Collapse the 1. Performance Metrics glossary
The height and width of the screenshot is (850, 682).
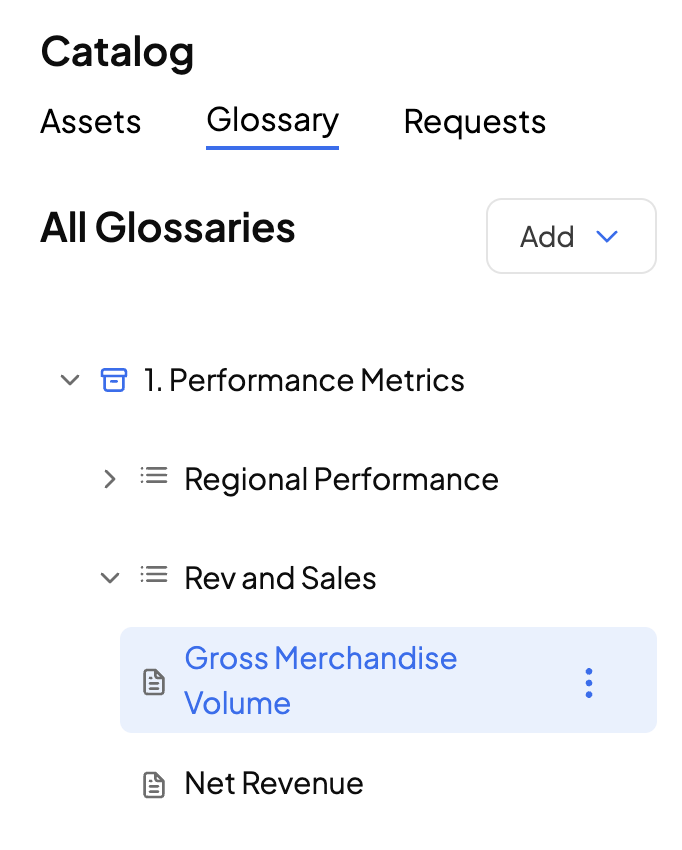pos(70,380)
